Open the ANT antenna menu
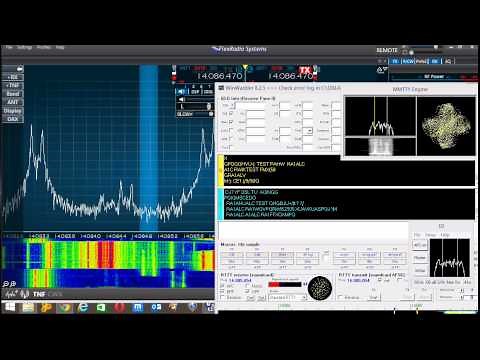This screenshot has height=360, width=480. [x=13, y=102]
